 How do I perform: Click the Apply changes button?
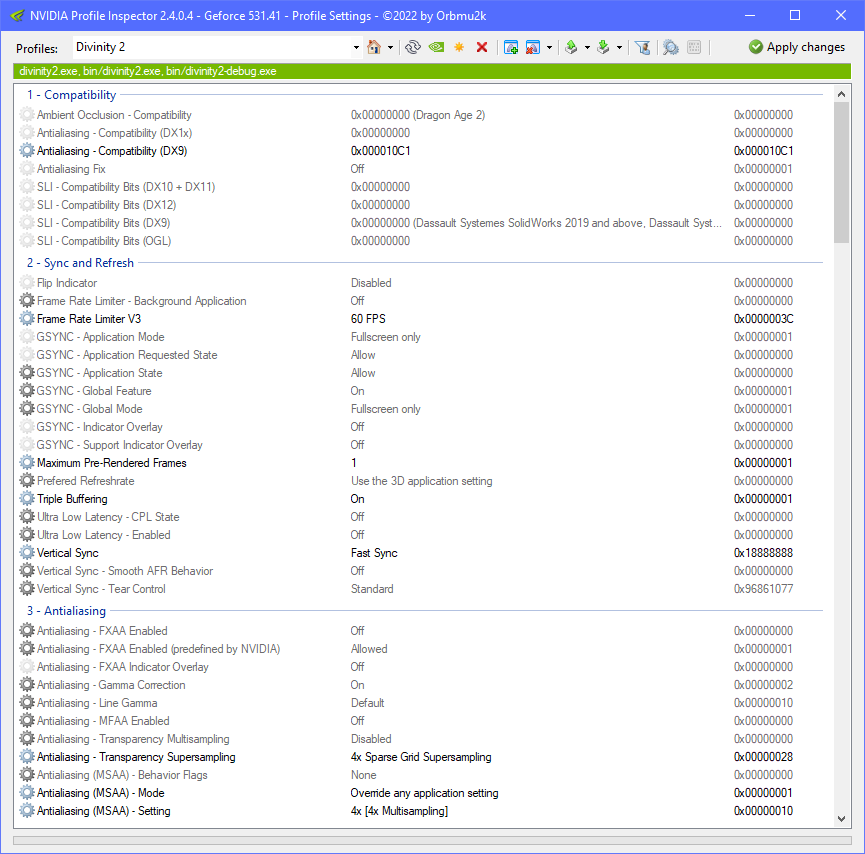pyautogui.click(x=797, y=47)
